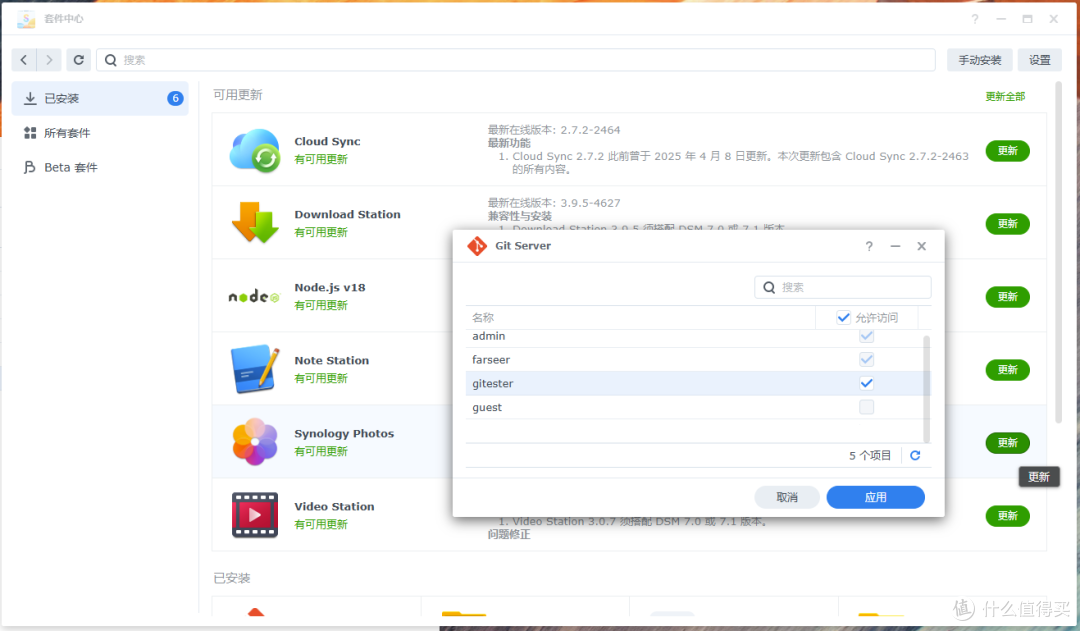Click the Package Center title bar icon
1080x631 pixels.
(x=26, y=19)
